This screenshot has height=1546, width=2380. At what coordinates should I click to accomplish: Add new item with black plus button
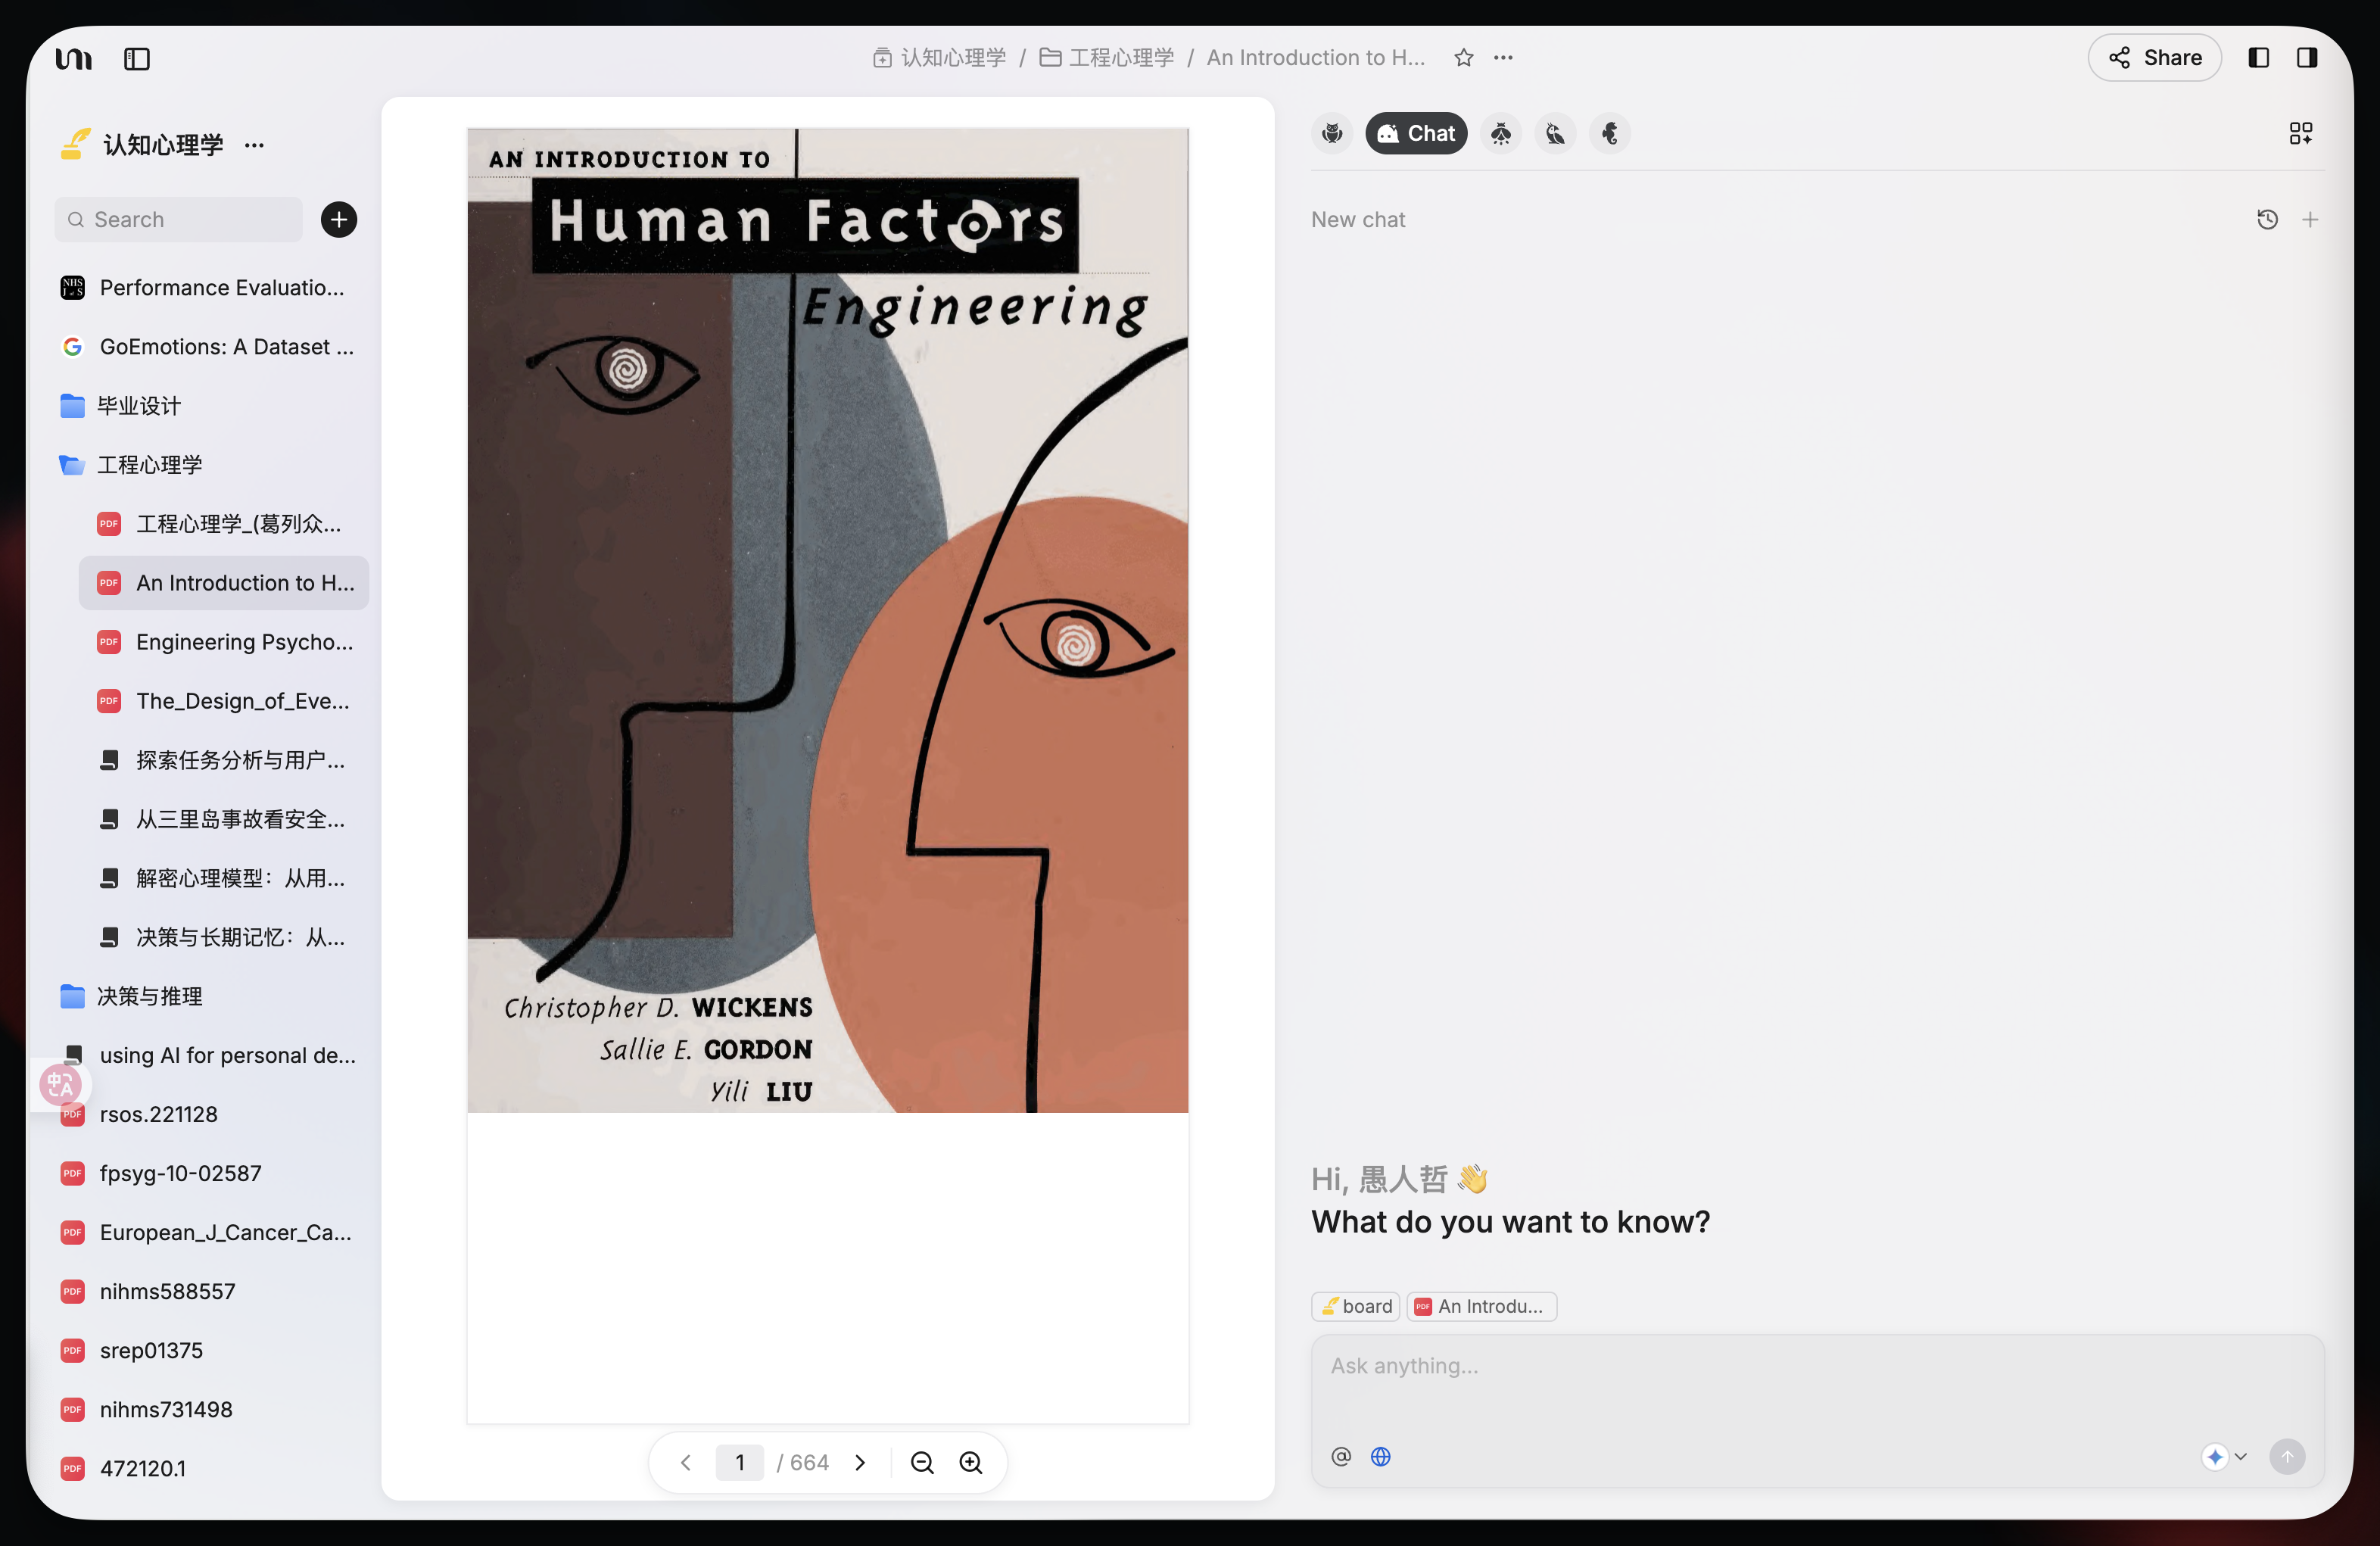point(339,219)
